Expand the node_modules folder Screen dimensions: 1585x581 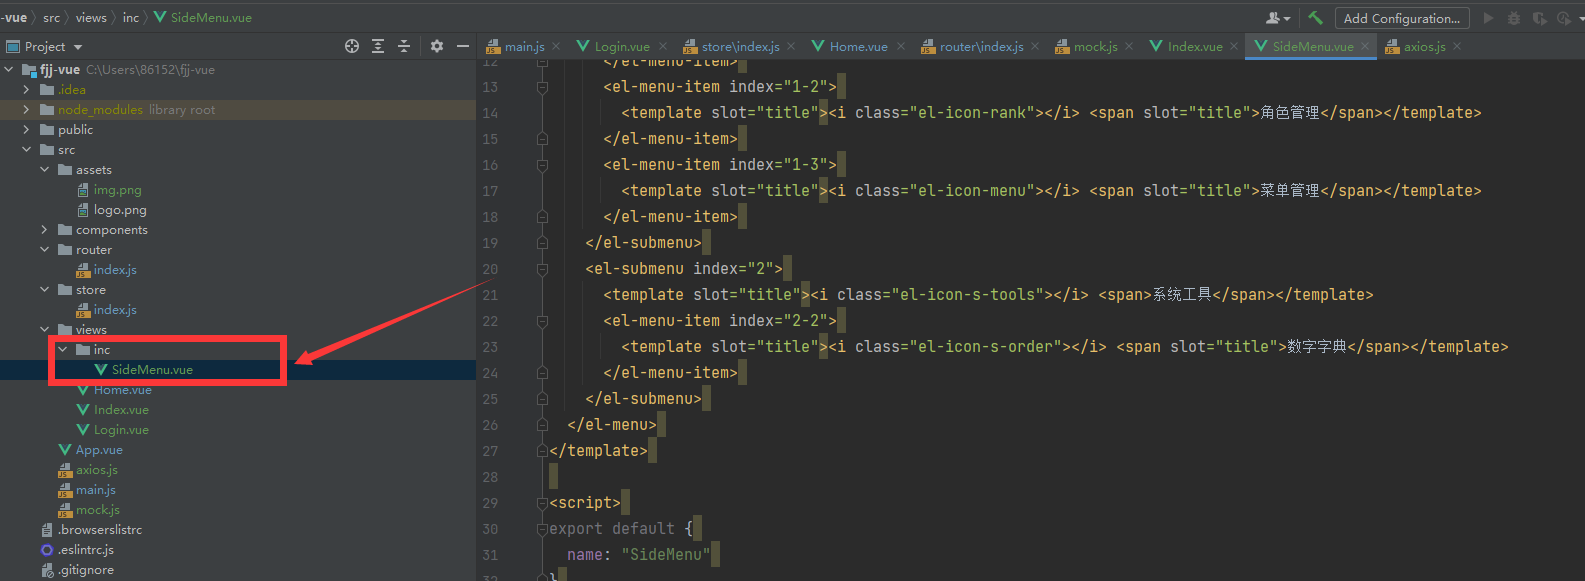pos(27,110)
